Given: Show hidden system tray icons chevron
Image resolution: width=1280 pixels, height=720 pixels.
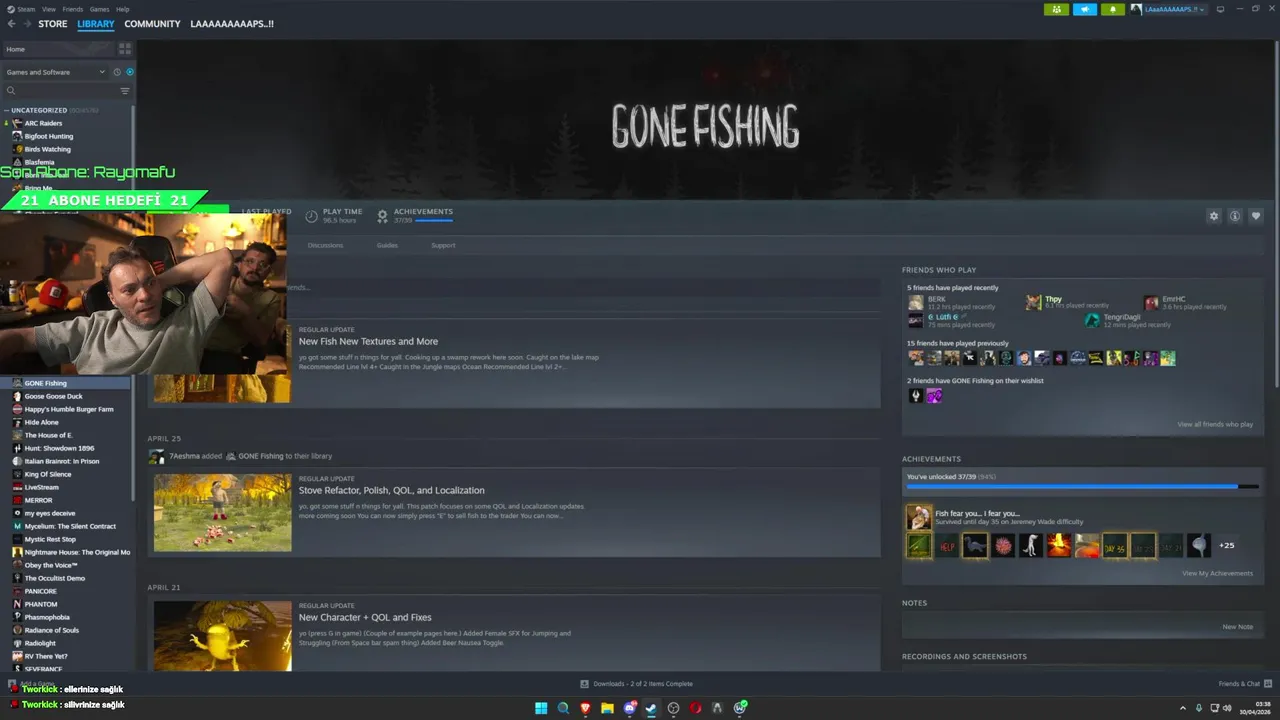Looking at the screenshot, I should 1183,708.
